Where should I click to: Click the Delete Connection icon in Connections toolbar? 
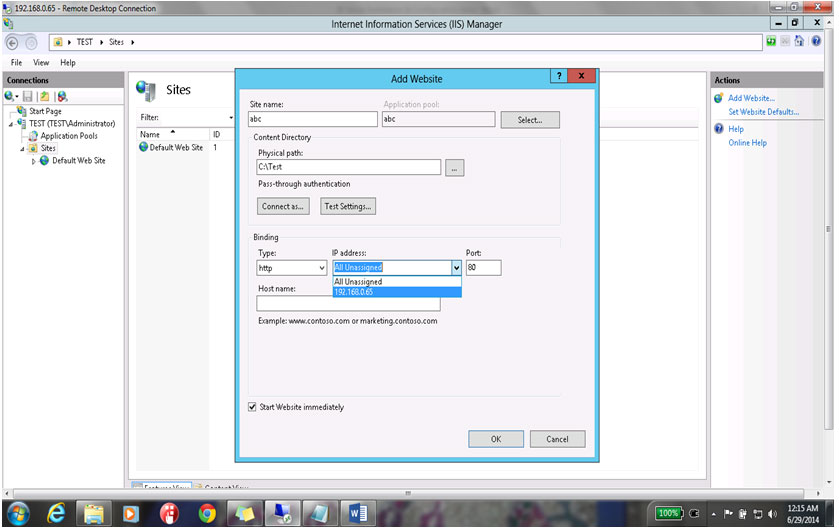[x=63, y=96]
